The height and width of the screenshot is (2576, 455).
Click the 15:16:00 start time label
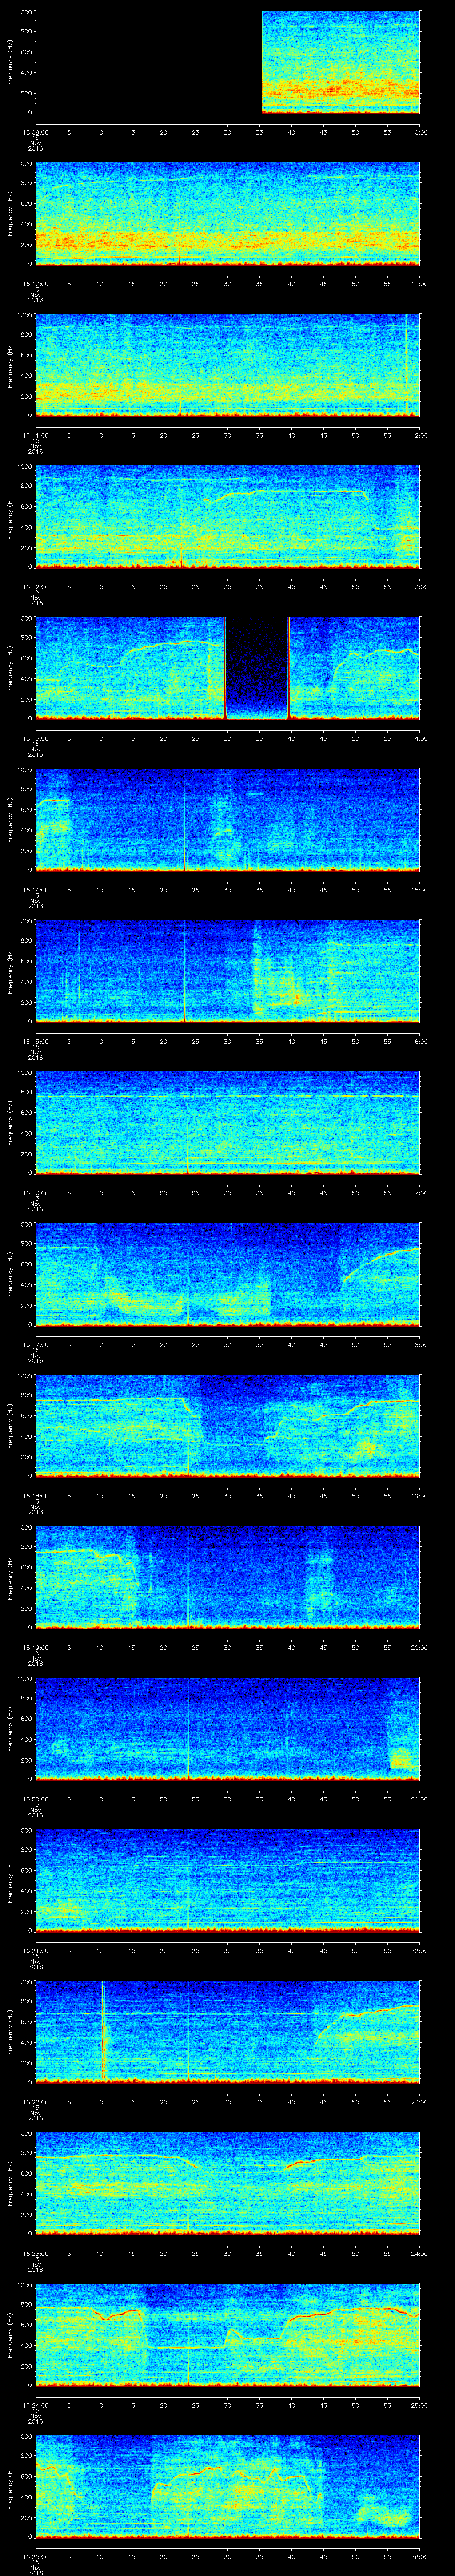coord(35,1193)
